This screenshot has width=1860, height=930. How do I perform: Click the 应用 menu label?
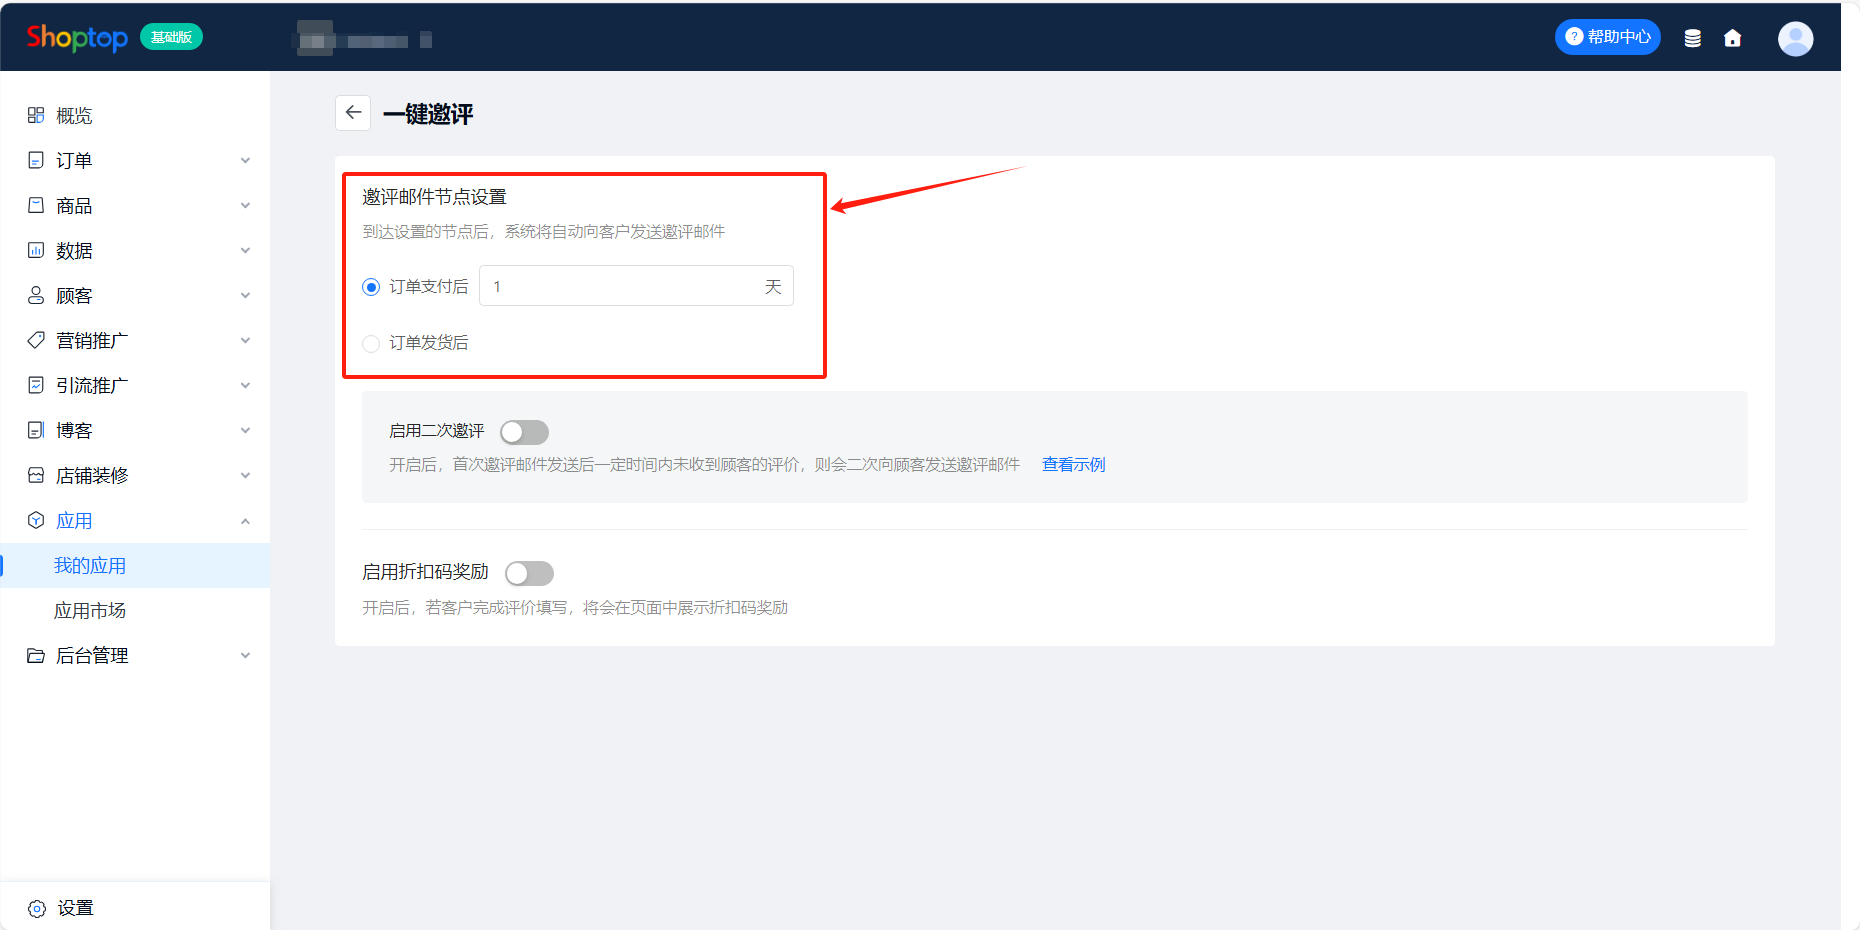[x=74, y=520]
